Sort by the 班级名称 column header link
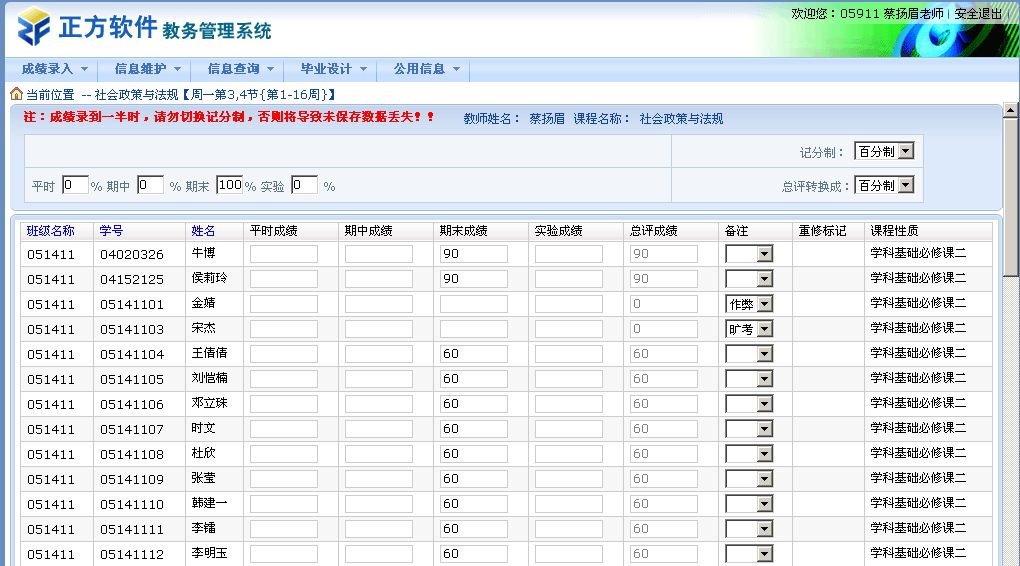 coord(51,230)
